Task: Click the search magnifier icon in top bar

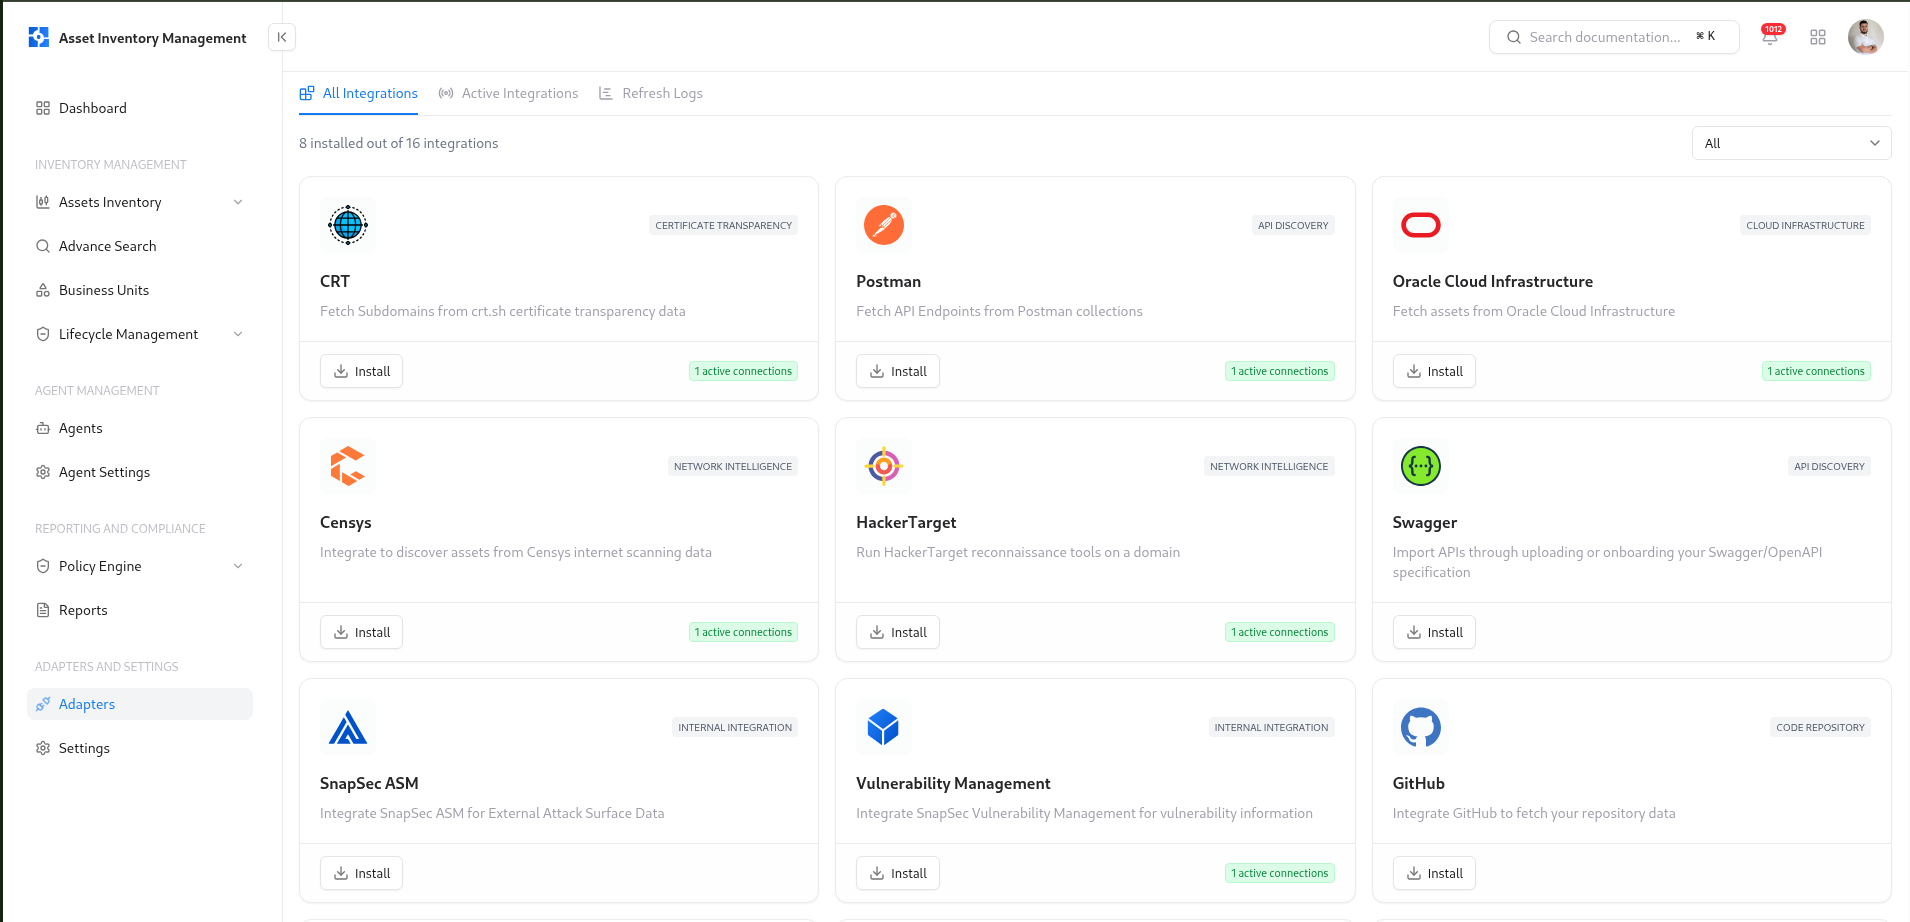Action: 1514,37
